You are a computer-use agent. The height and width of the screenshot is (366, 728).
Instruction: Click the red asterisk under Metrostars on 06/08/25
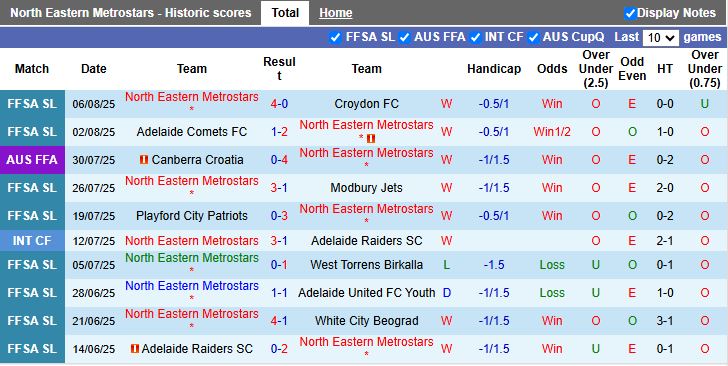tap(192, 110)
